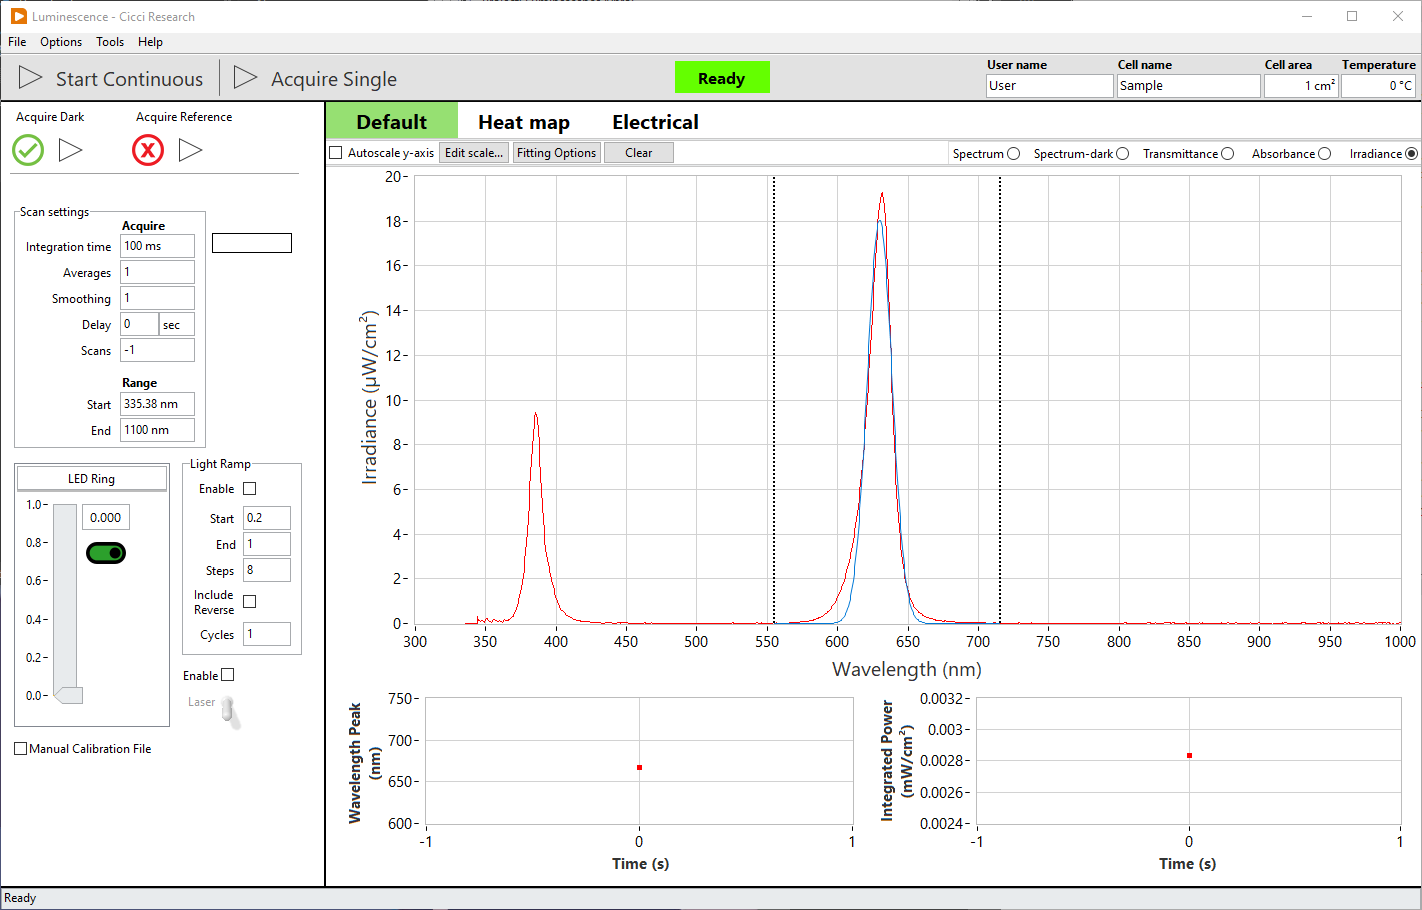Enable the Autoscale y-axis checkbox
Image resolution: width=1422 pixels, height=910 pixels.
tap(336, 153)
